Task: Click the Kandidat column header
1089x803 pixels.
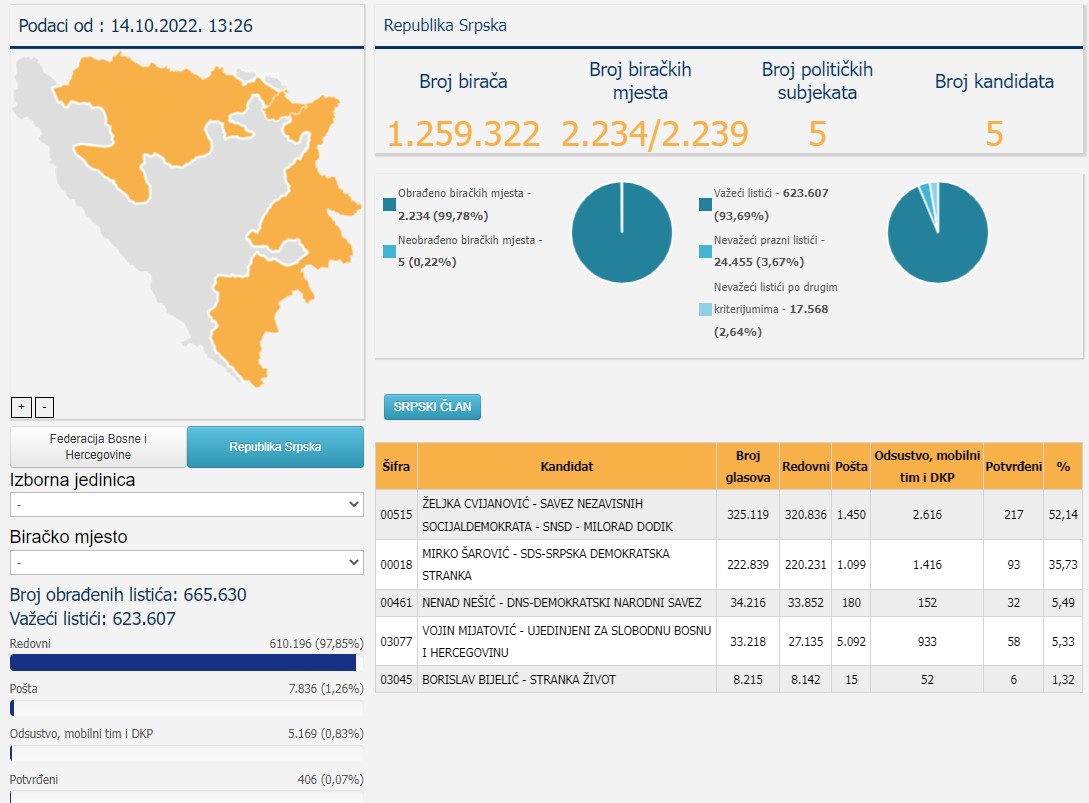Action: [x=567, y=466]
